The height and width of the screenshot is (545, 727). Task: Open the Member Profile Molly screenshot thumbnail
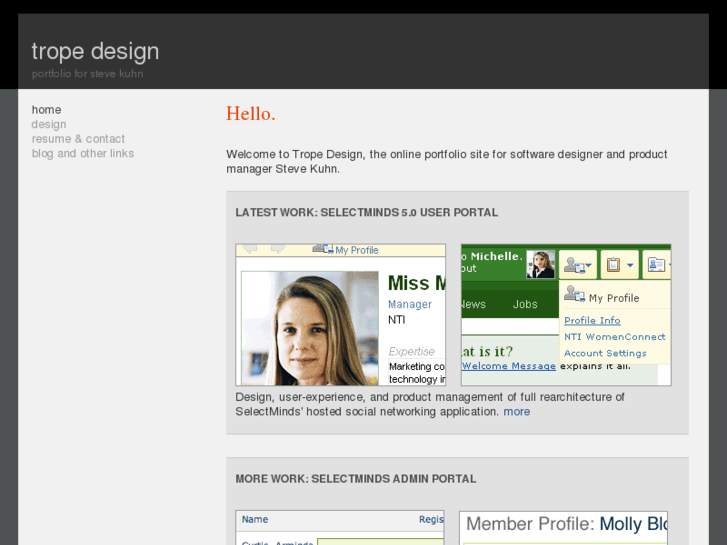563,528
